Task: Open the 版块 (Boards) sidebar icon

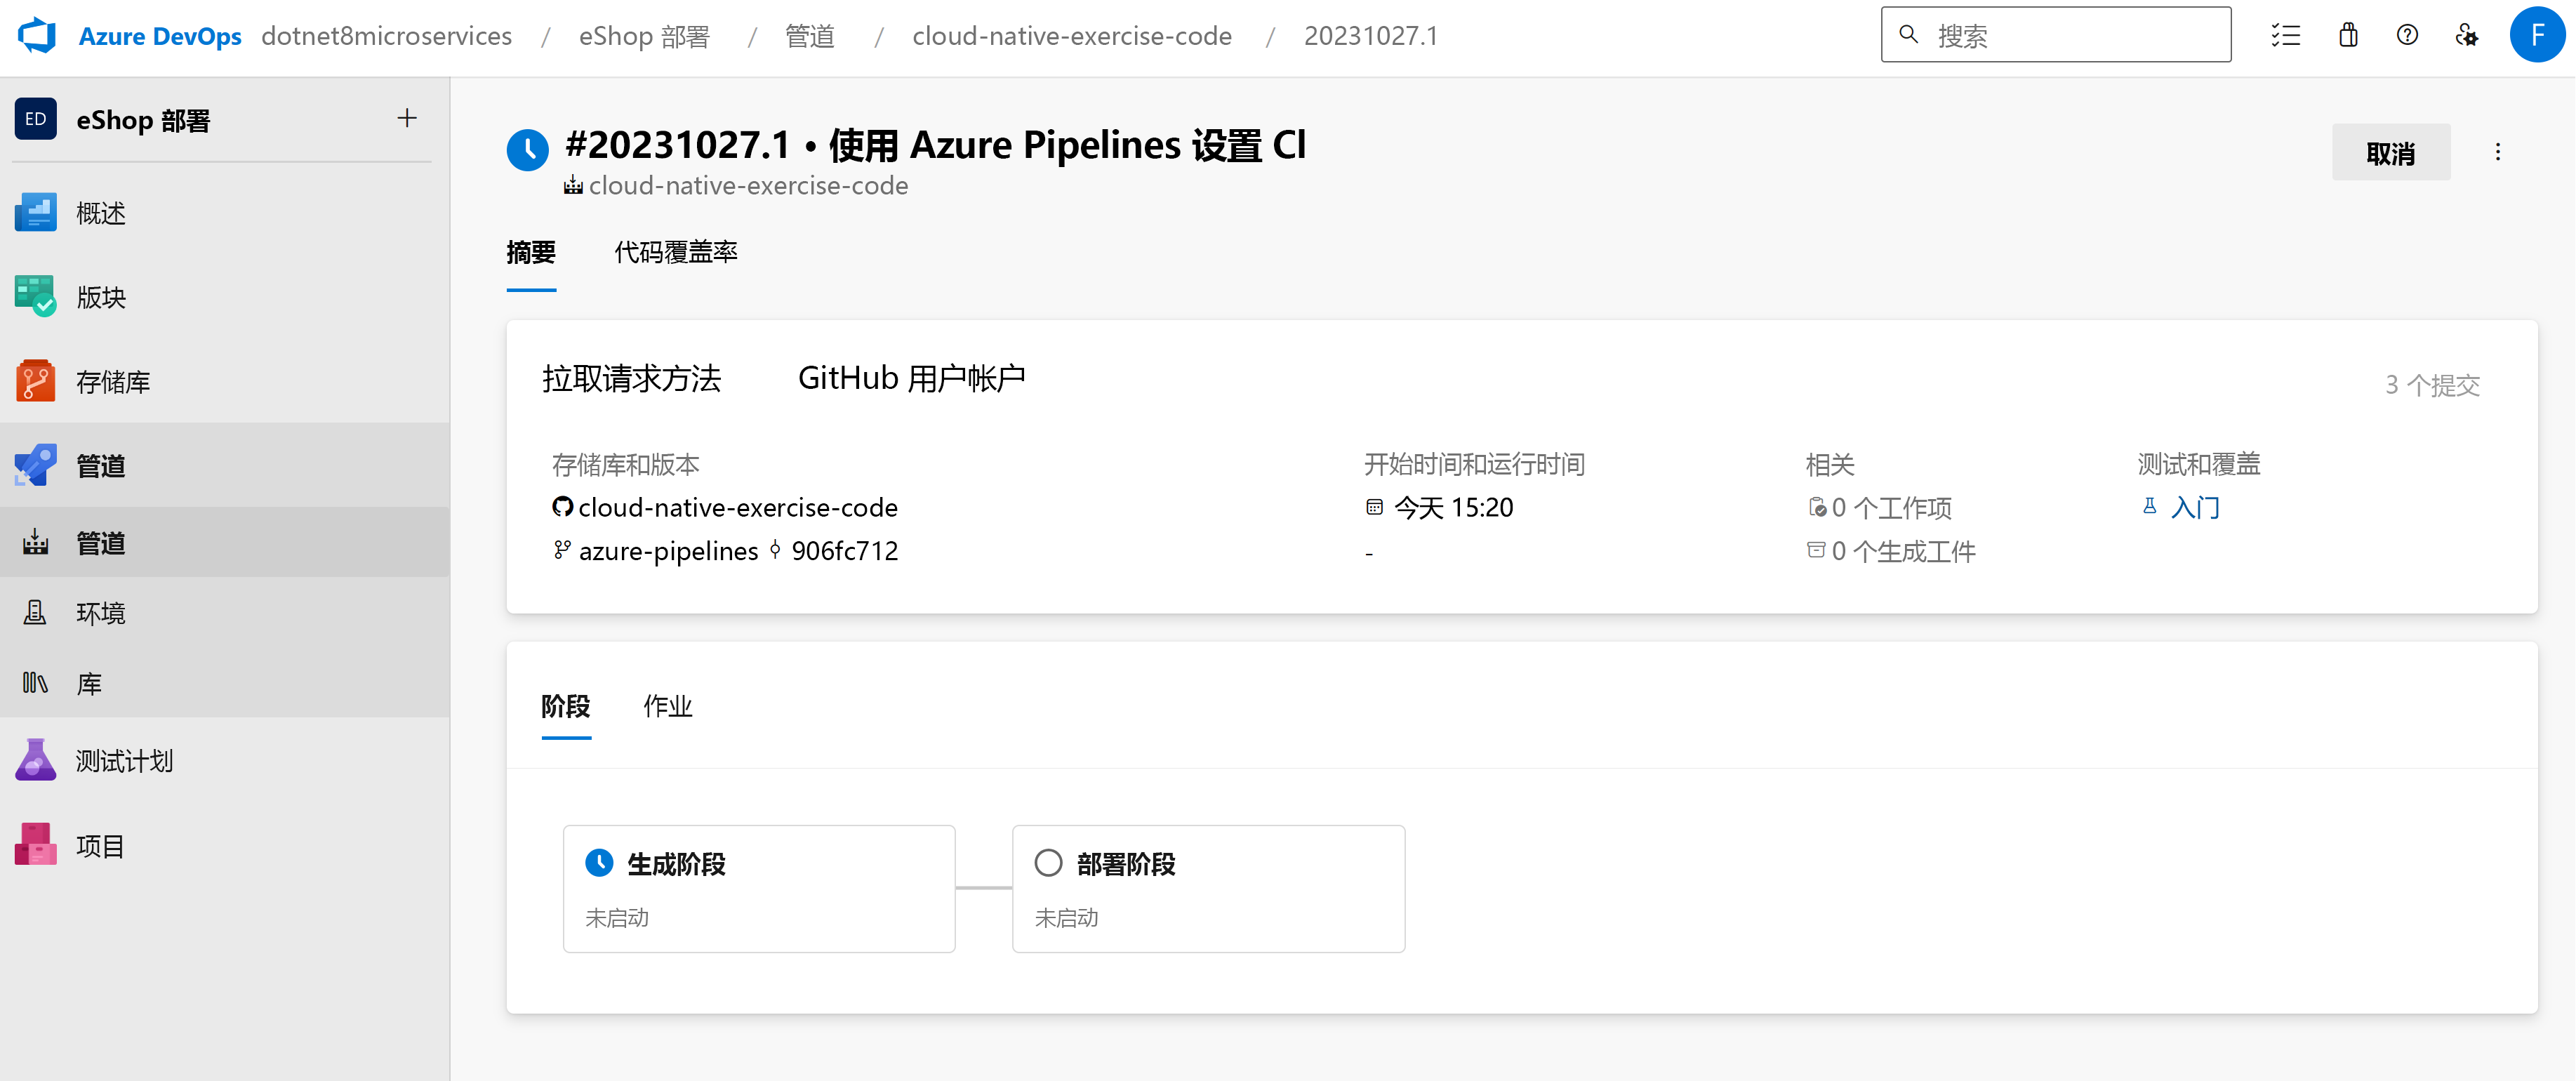Action: (x=36, y=297)
